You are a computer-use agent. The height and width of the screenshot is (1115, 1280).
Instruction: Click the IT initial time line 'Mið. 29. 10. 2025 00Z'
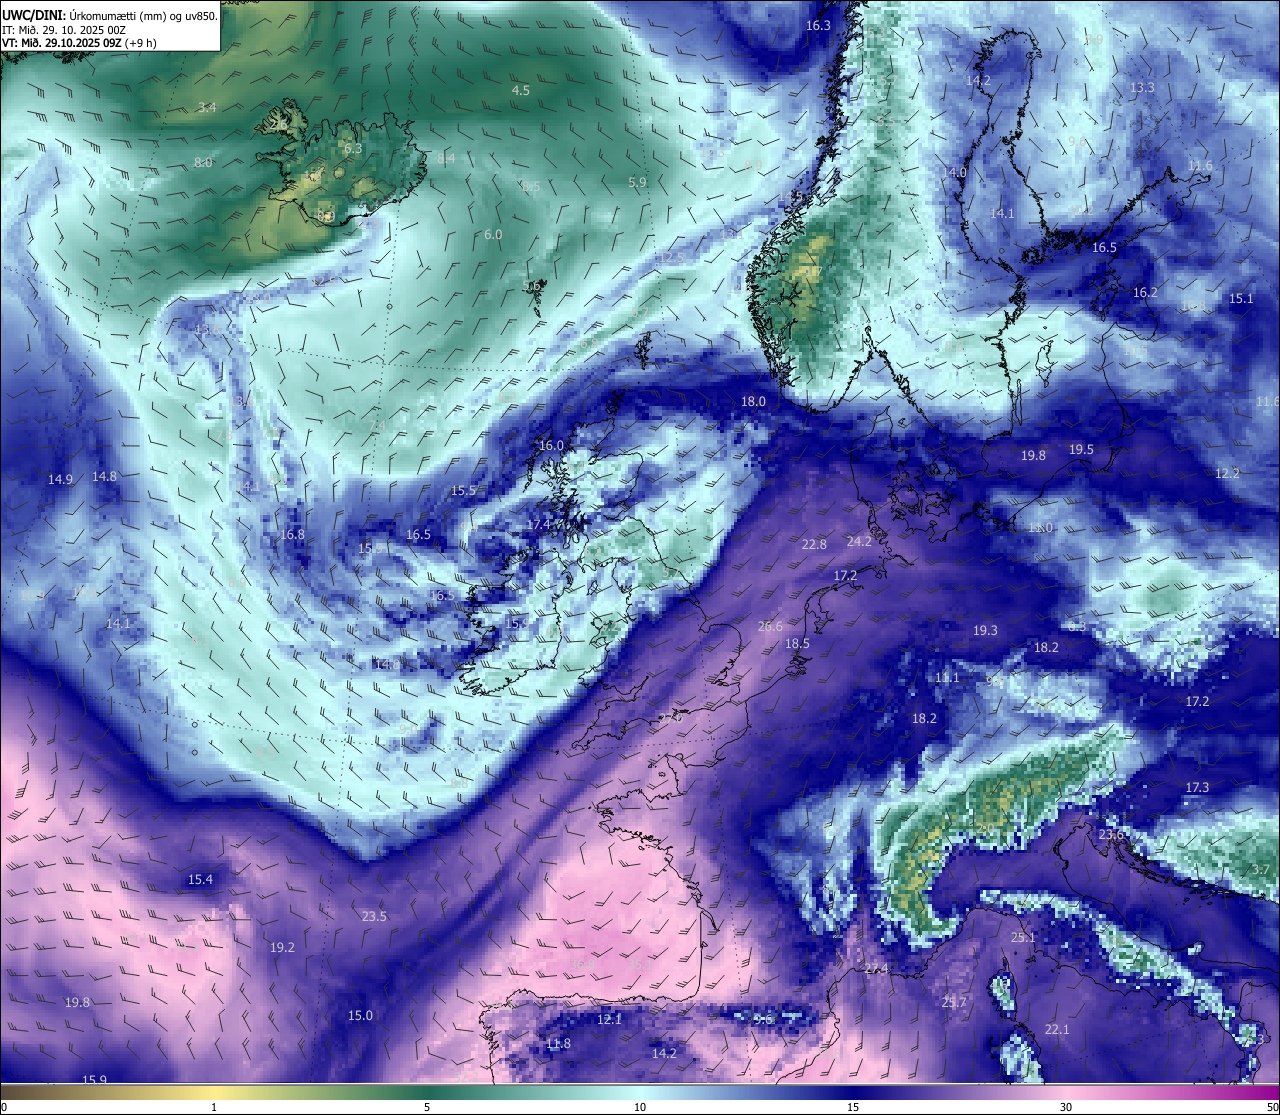(x=71, y=30)
